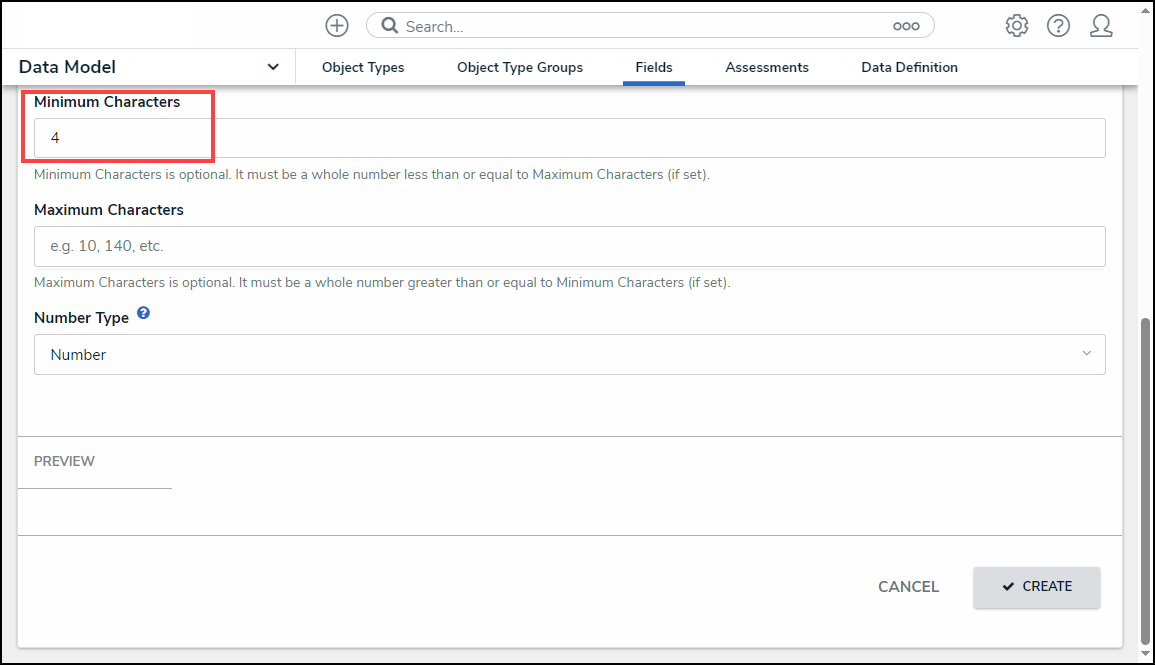This screenshot has height=665, width=1155.
Task: Switch to the Object Types tab
Action: tap(363, 67)
